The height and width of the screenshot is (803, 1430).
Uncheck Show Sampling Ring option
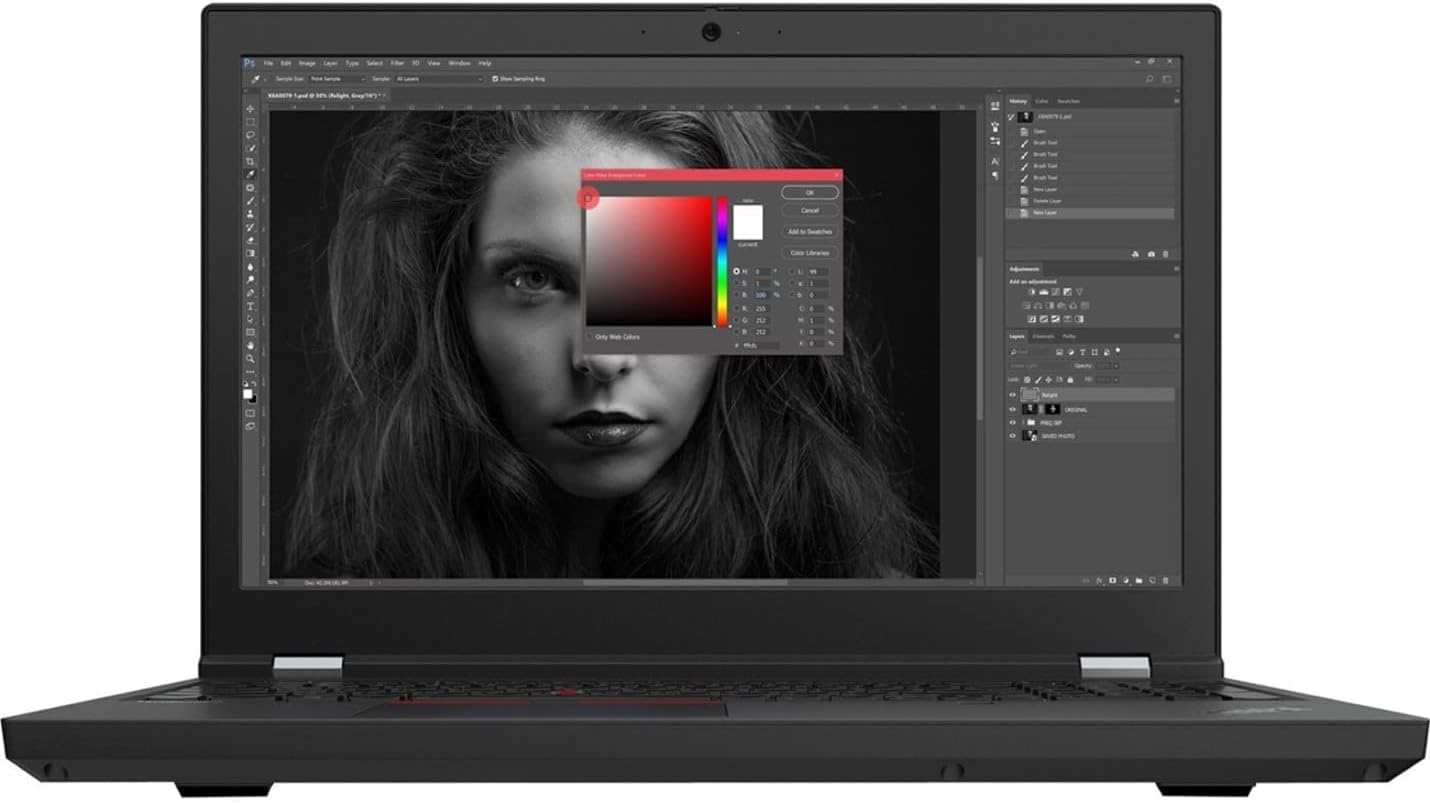point(495,79)
